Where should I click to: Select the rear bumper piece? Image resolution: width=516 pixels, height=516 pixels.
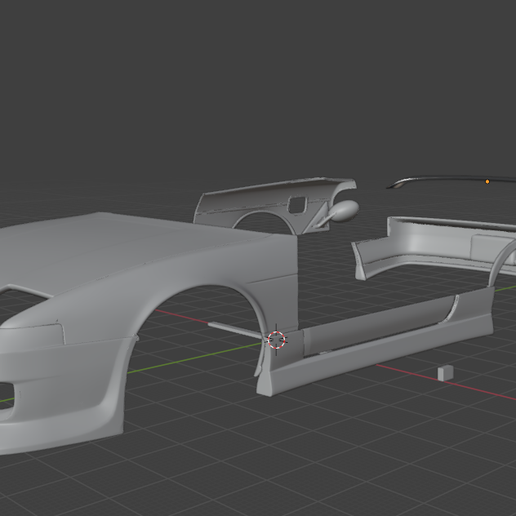433,247
